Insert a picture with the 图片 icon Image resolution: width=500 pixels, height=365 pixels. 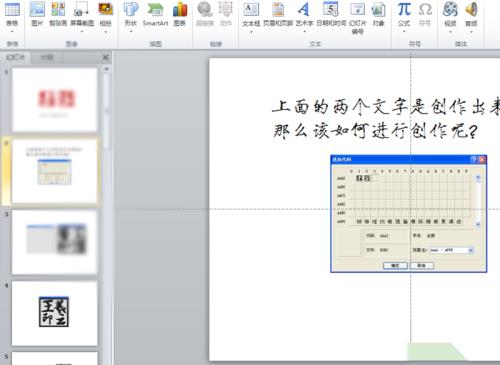[37, 14]
